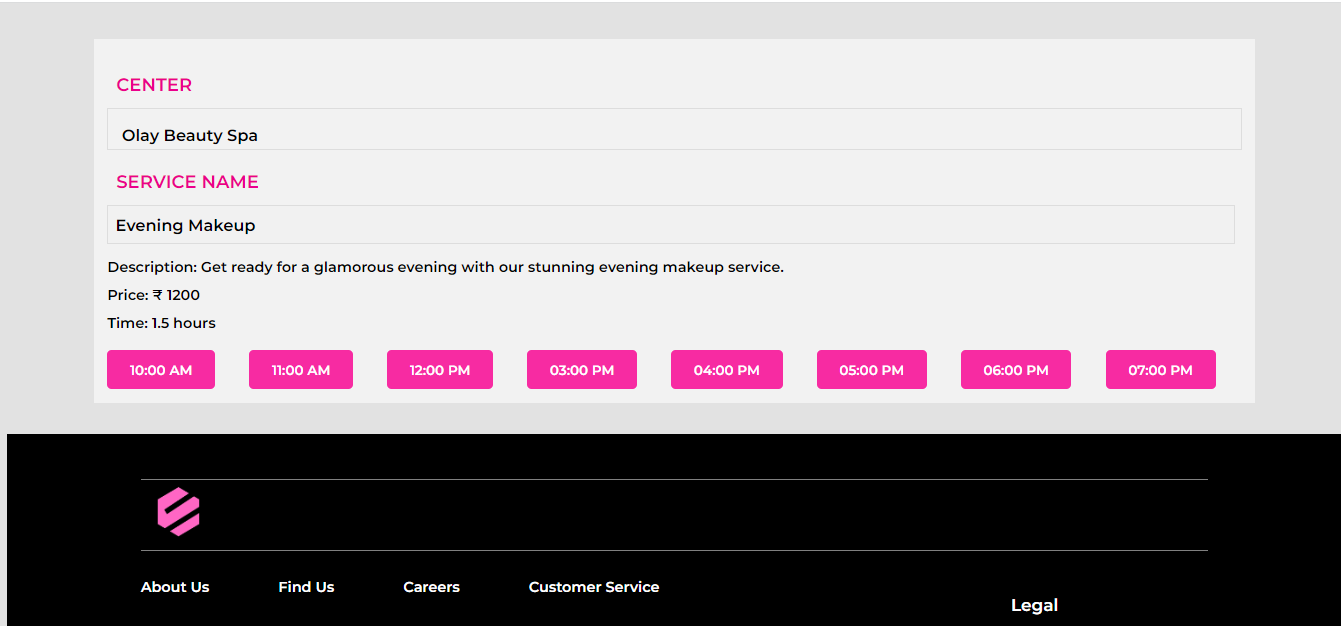1341x626 pixels.
Task: Select the 11:00 AM time slot
Action: pyautogui.click(x=301, y=370)
